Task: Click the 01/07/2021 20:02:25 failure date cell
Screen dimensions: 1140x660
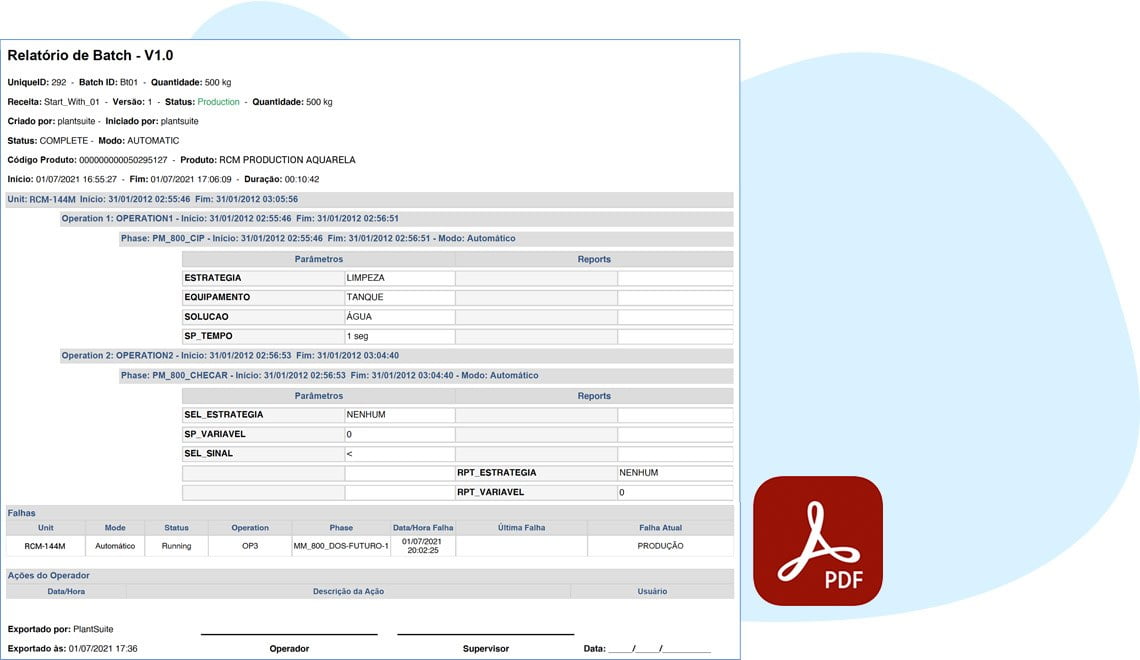Action: (x=423, y=546)
